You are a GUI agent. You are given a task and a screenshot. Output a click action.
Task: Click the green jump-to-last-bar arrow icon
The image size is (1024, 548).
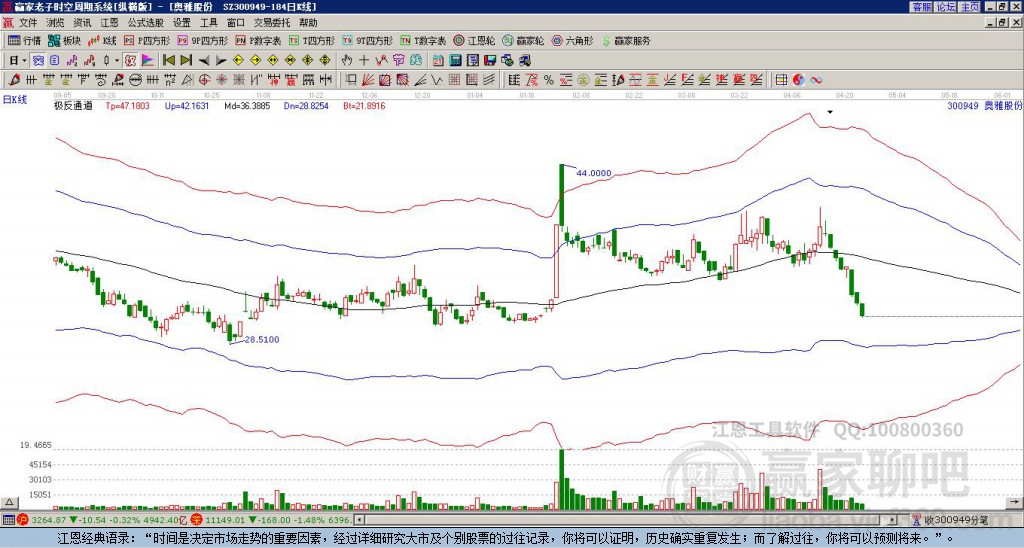pyautogui.click(x=186, y=61)
